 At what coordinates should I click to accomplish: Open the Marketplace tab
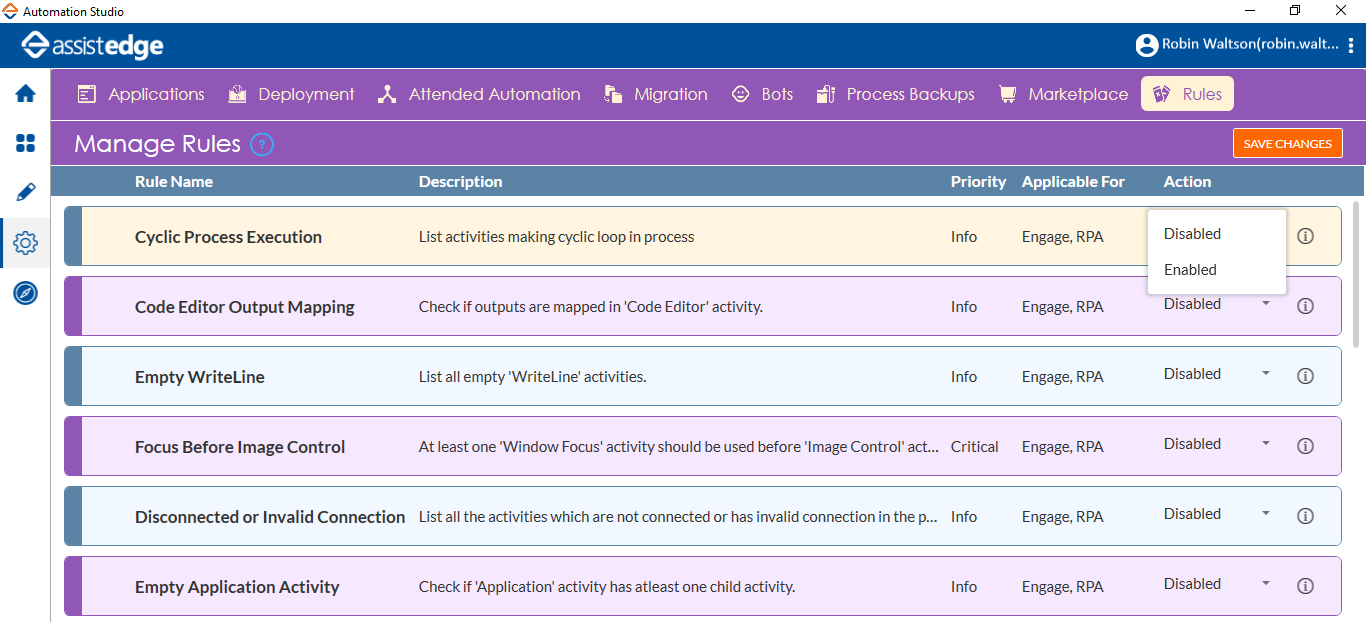[x=1063, y=94]
